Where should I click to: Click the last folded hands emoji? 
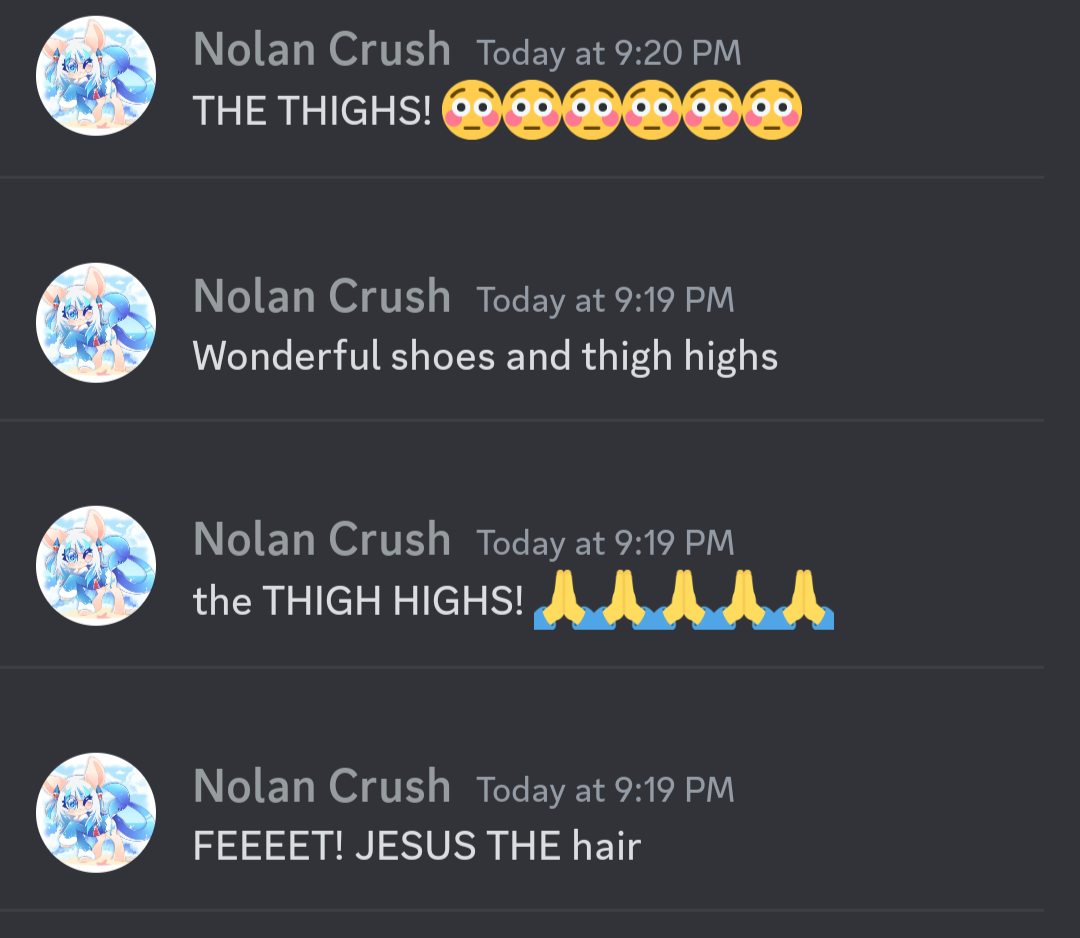click(x=804, y=599)
